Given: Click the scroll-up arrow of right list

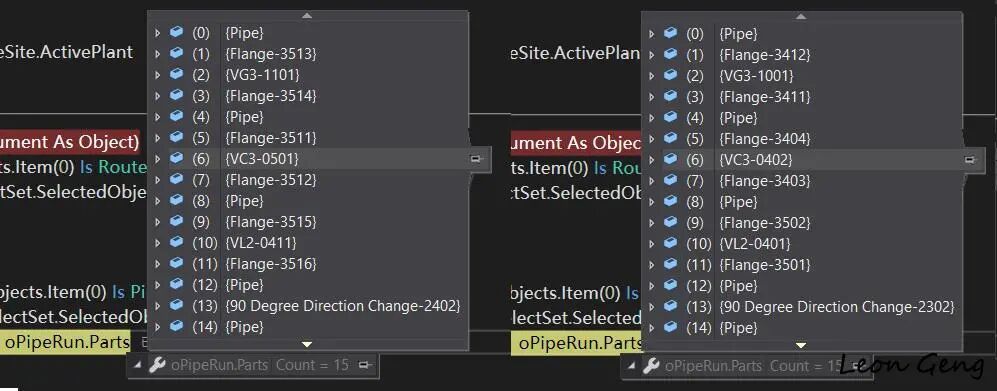Looking at the screenshot, I should 801,17.
